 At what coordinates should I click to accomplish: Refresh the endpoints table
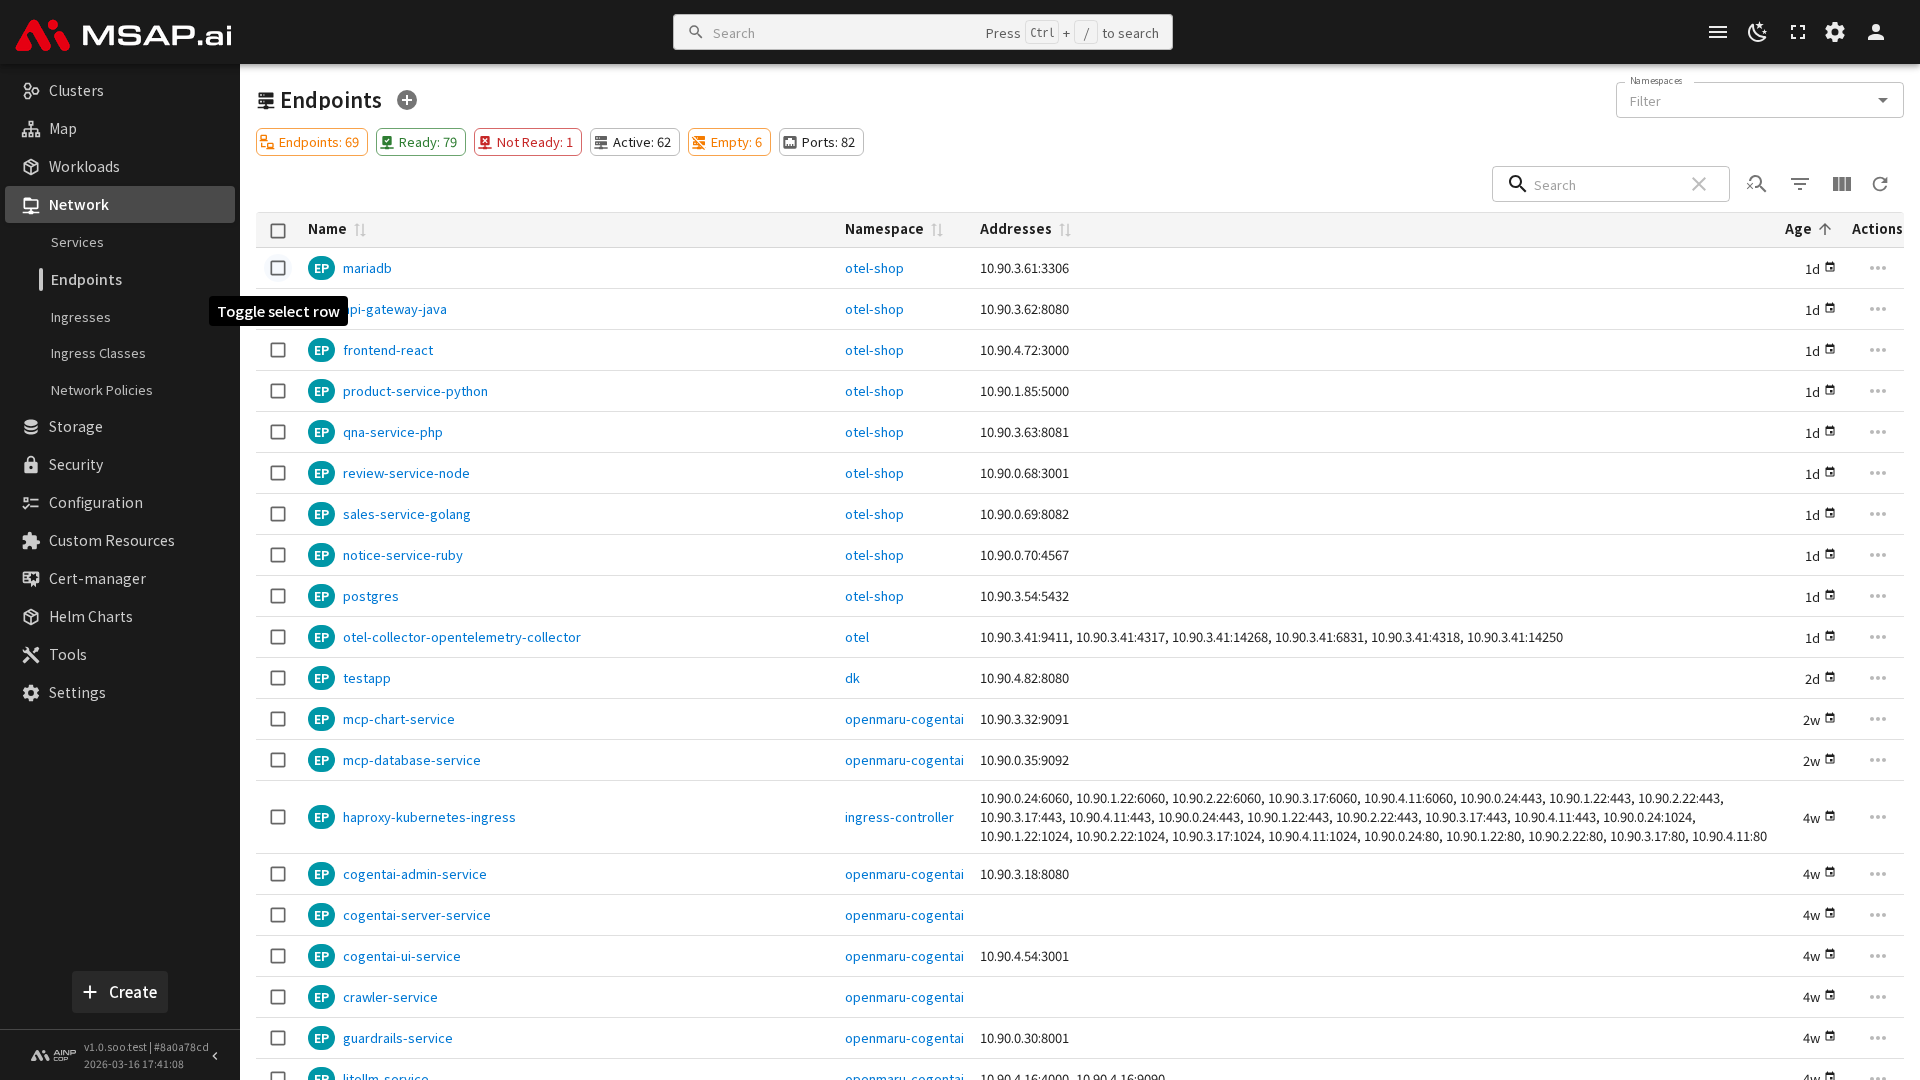(x=1880, y=184)
